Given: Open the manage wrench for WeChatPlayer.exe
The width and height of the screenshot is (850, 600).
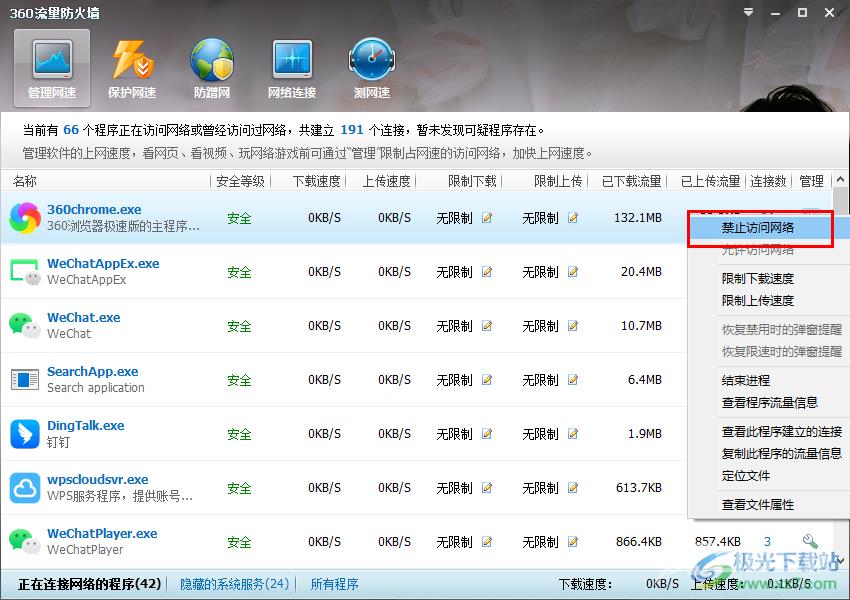Looking at the screenshot, I should click(810, 541).
